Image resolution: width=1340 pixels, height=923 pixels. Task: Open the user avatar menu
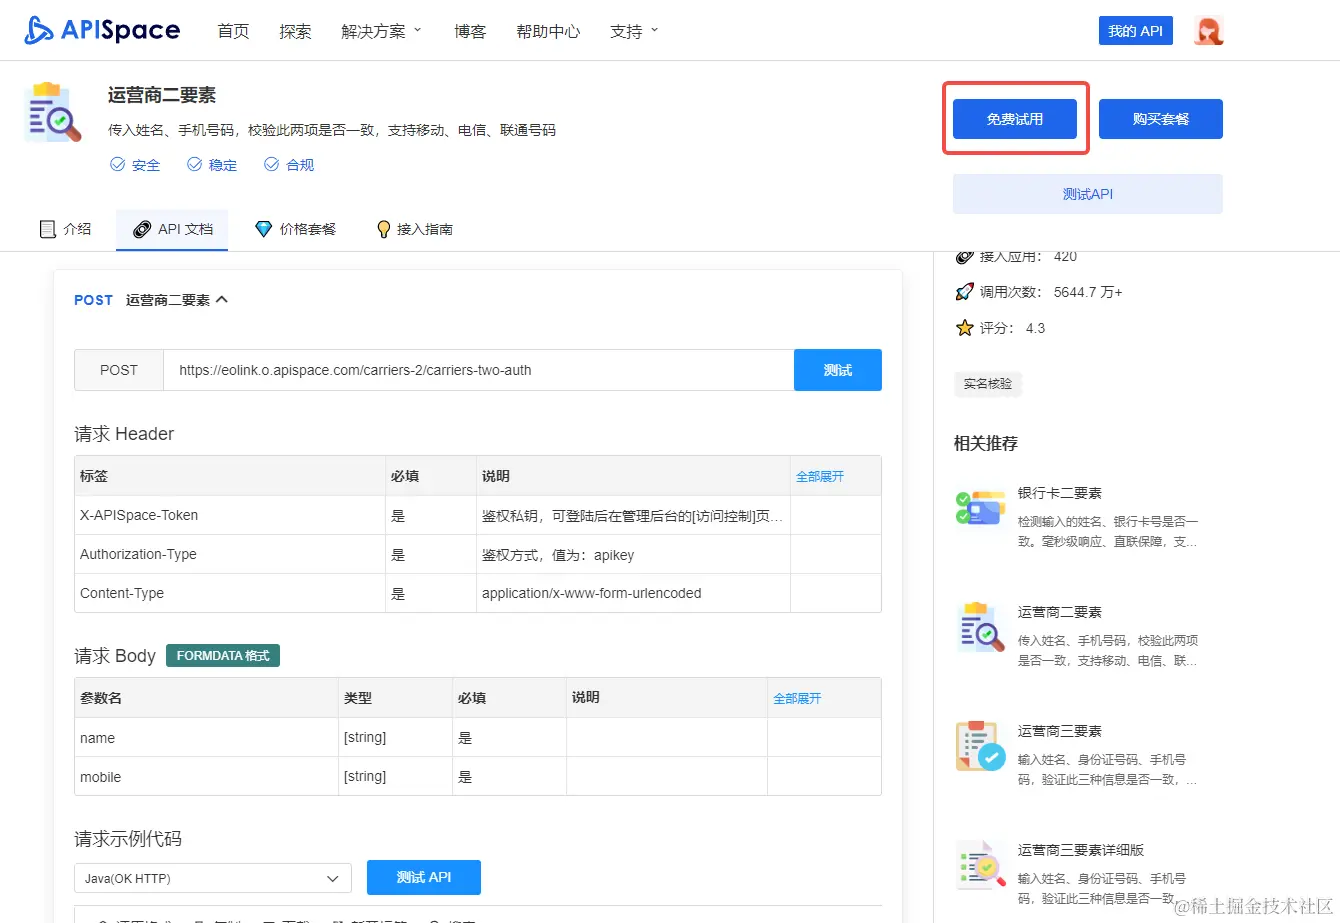coord(1209,31)
